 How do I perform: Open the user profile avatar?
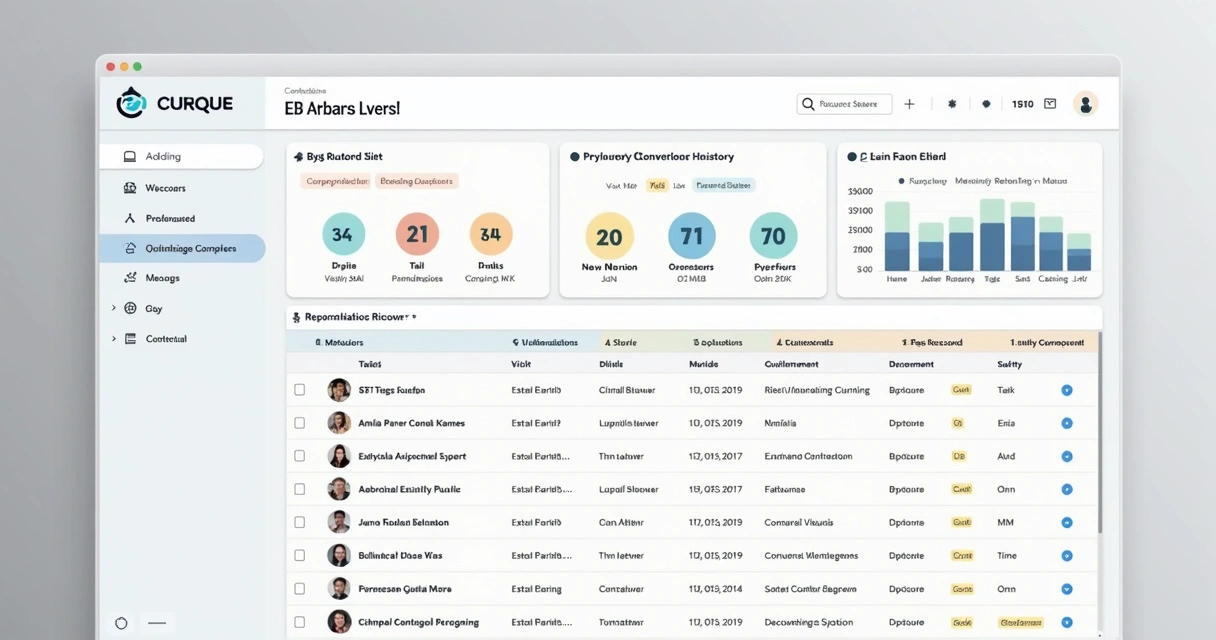tap(1085, 103)
